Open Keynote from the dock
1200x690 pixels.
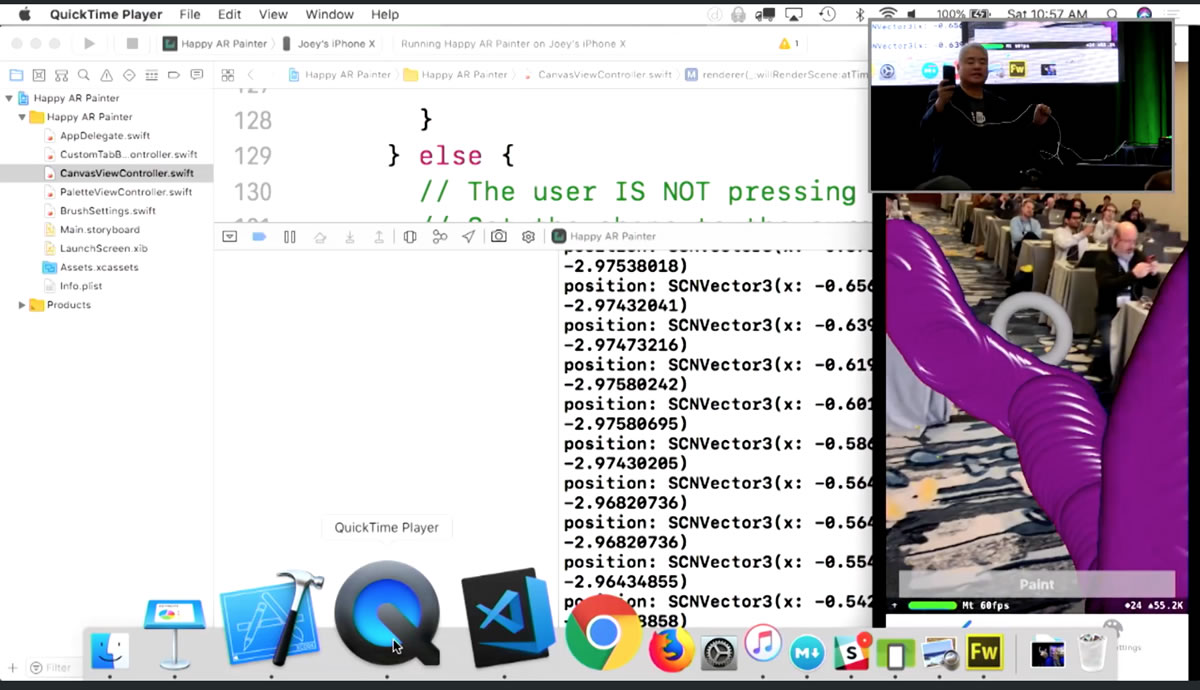click(x=174, y=635)
